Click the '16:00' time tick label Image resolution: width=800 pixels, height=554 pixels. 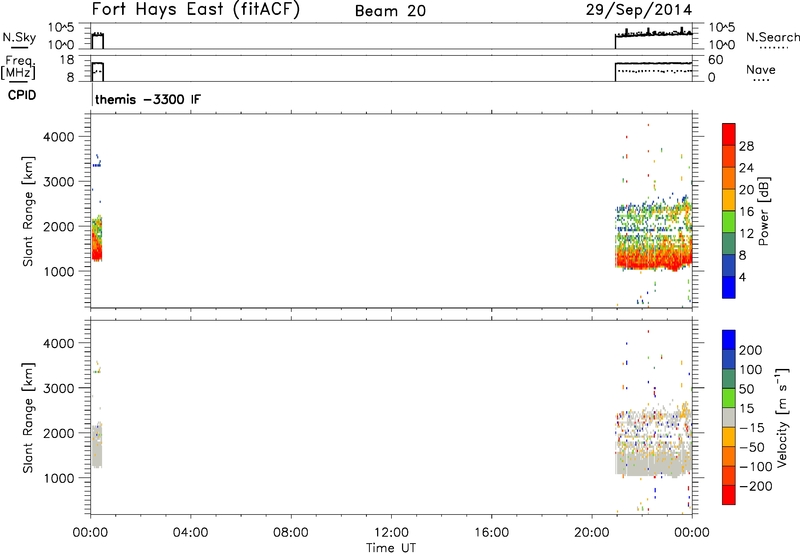coord(491,533)
